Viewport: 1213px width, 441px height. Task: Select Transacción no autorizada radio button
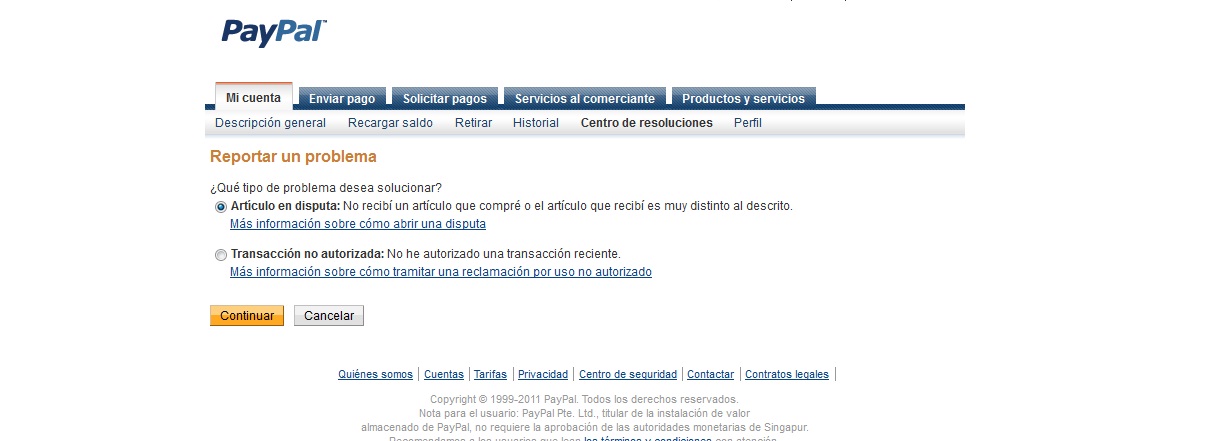(x=221, y=255)
